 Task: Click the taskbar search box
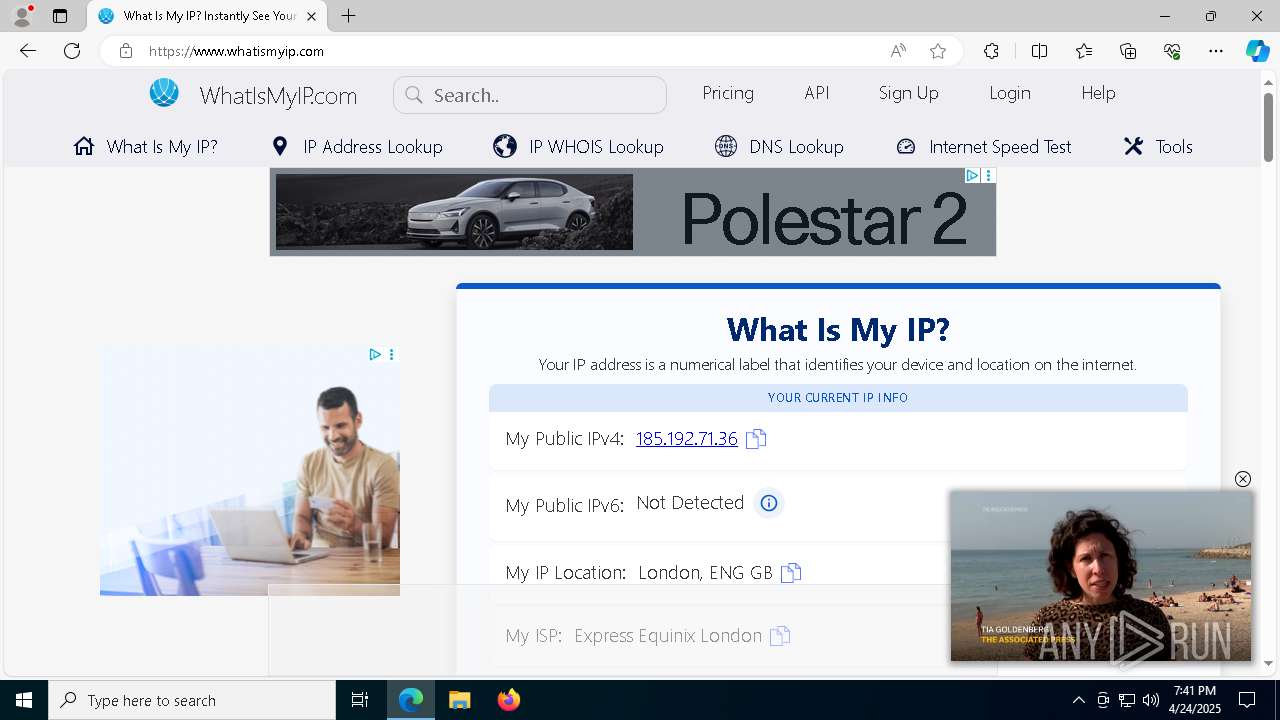[192, 700]
